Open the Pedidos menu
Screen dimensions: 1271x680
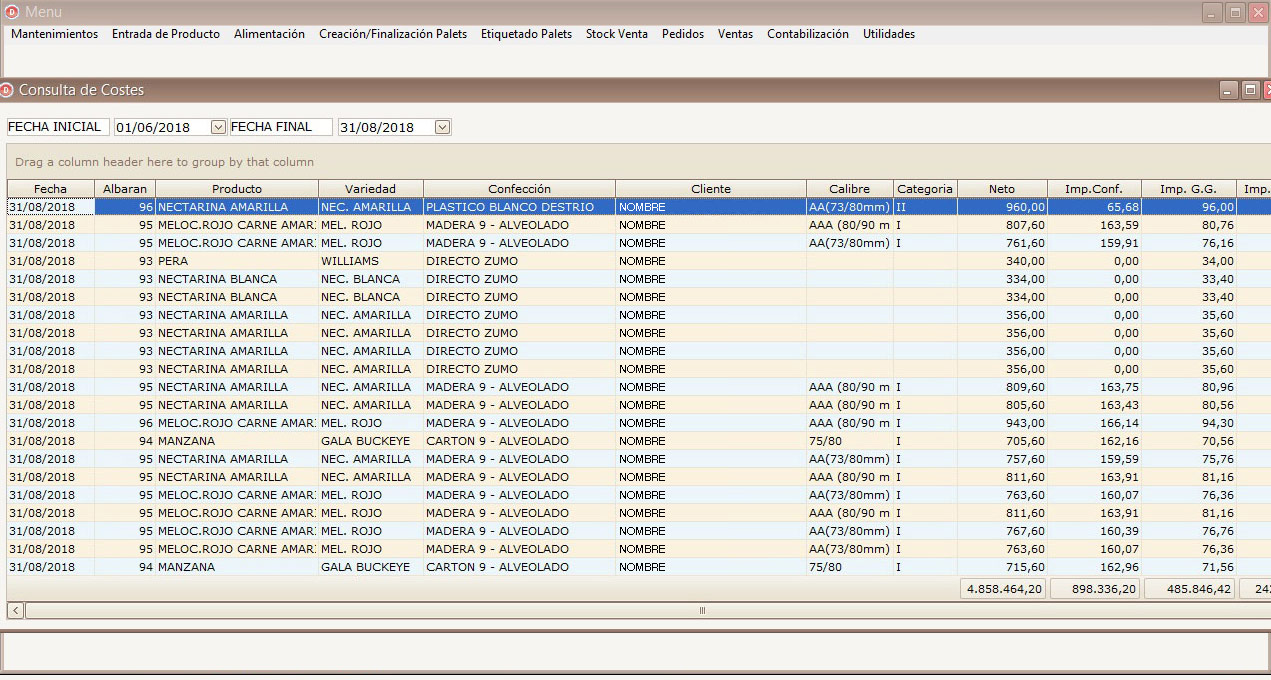point(683,34)
